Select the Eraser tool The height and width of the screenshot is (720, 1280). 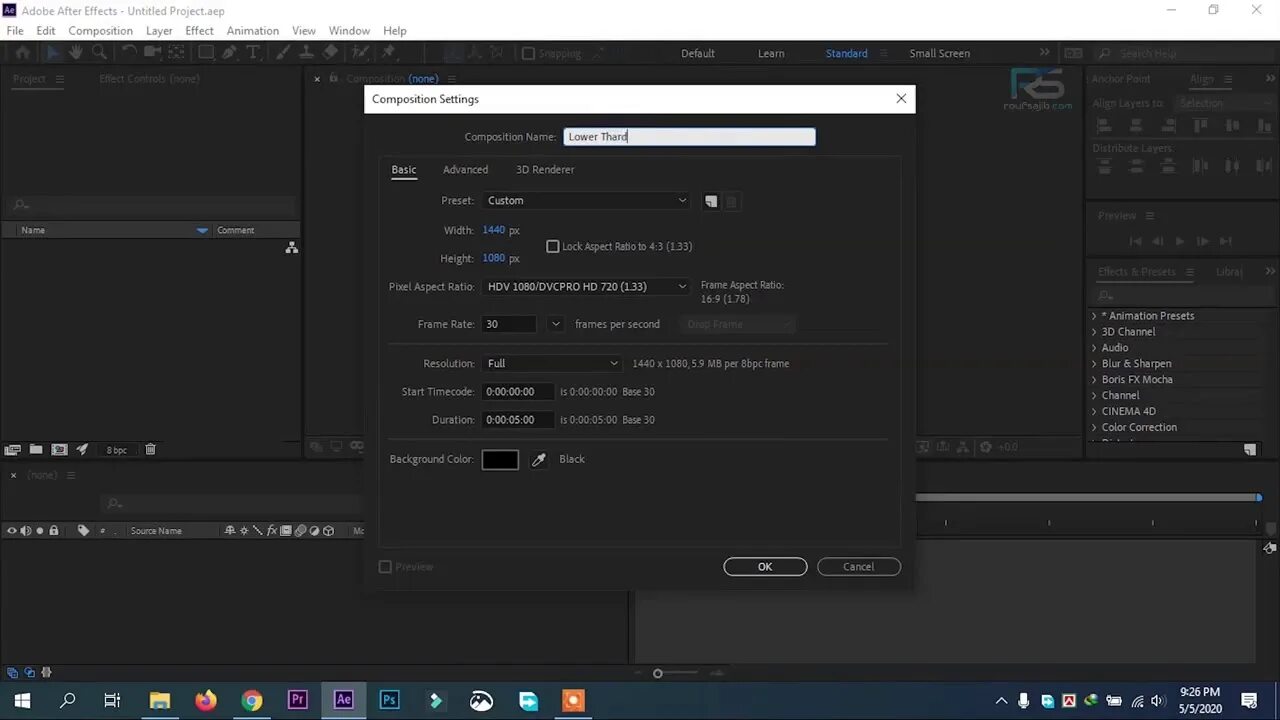click(x=330, y=53)
